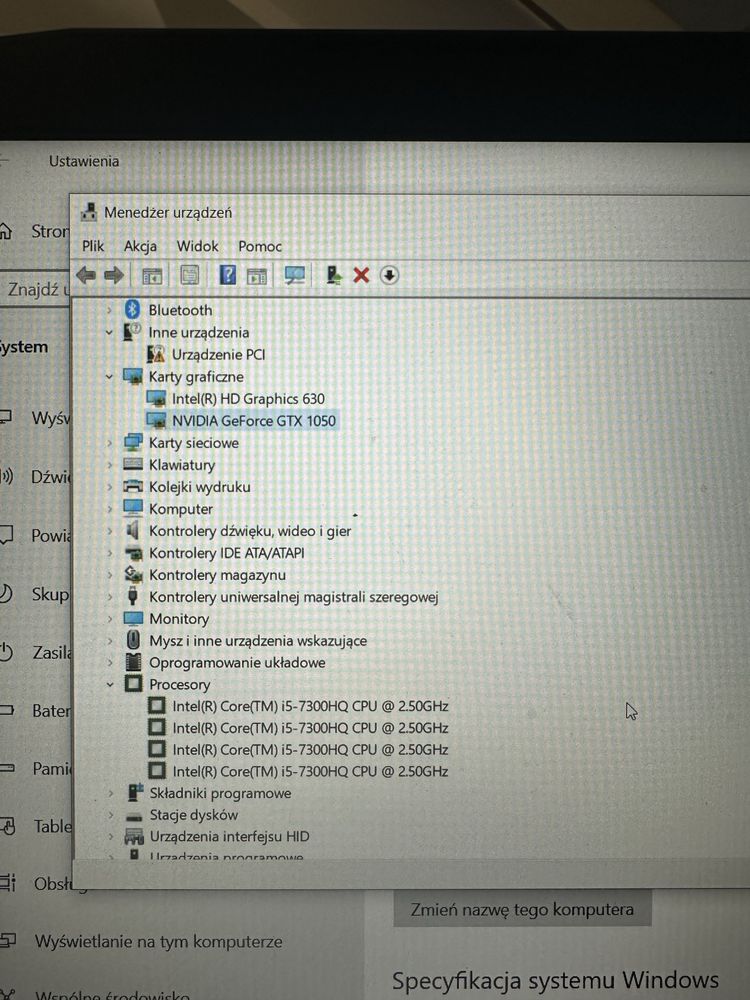This screenshot has width=750, height=1000.
Task: Open the Akcja menu
Action: pos(140,246)
